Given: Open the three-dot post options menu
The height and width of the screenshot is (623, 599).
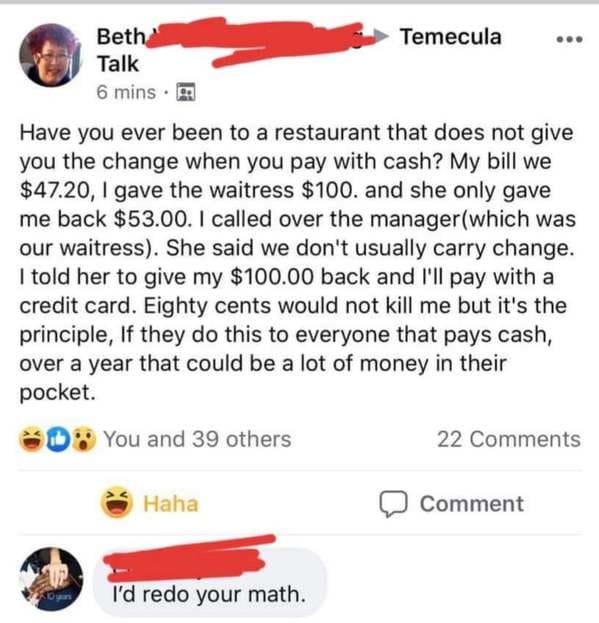Looking at the screenshot, I should [569, 39].
